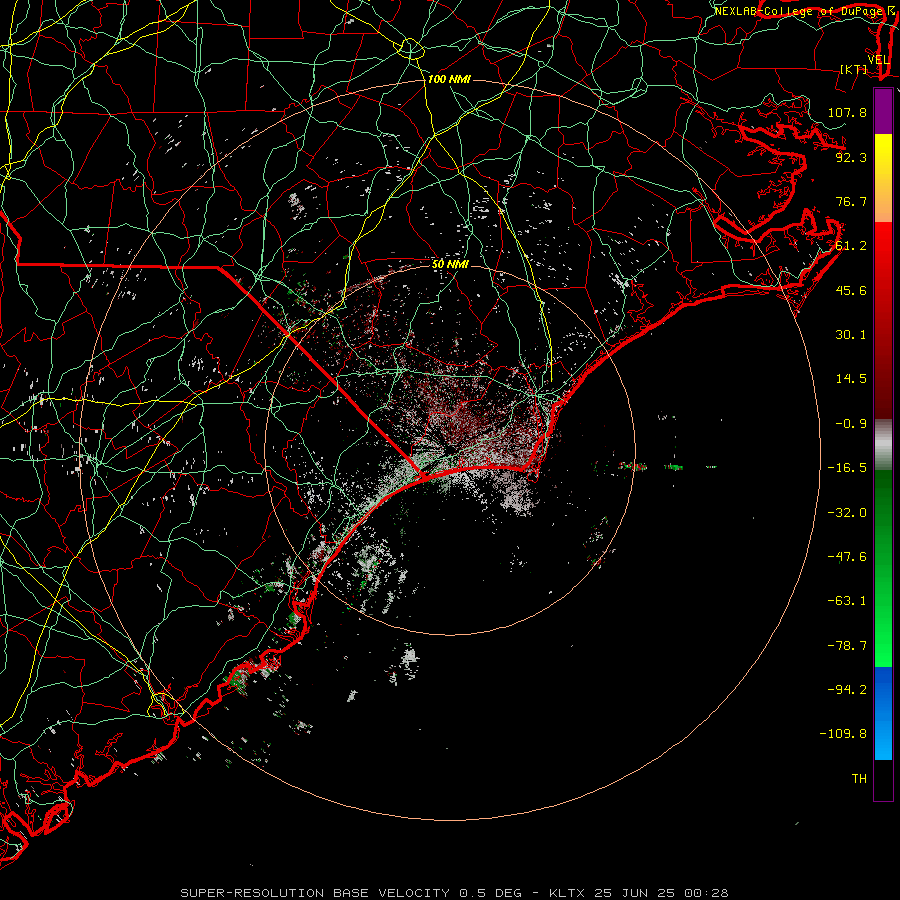
Task: Pick the purple segment of the velocity color bar
Action: point(883,112)
